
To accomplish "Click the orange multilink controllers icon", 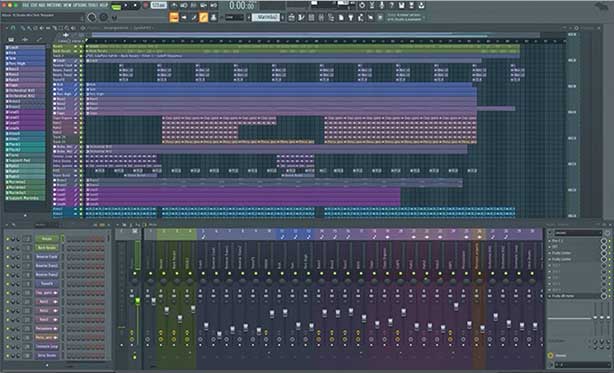I will (204, 17).
